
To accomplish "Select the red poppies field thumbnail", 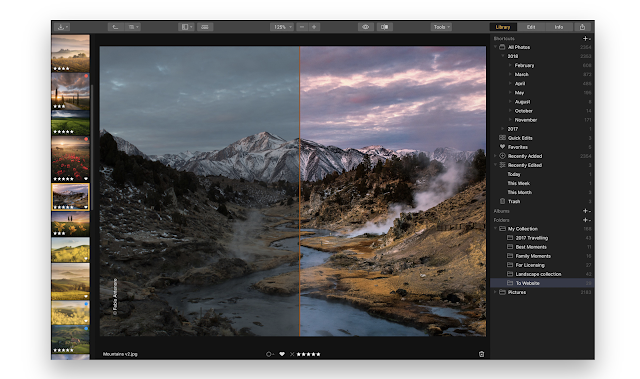I will tap(70, 159).
